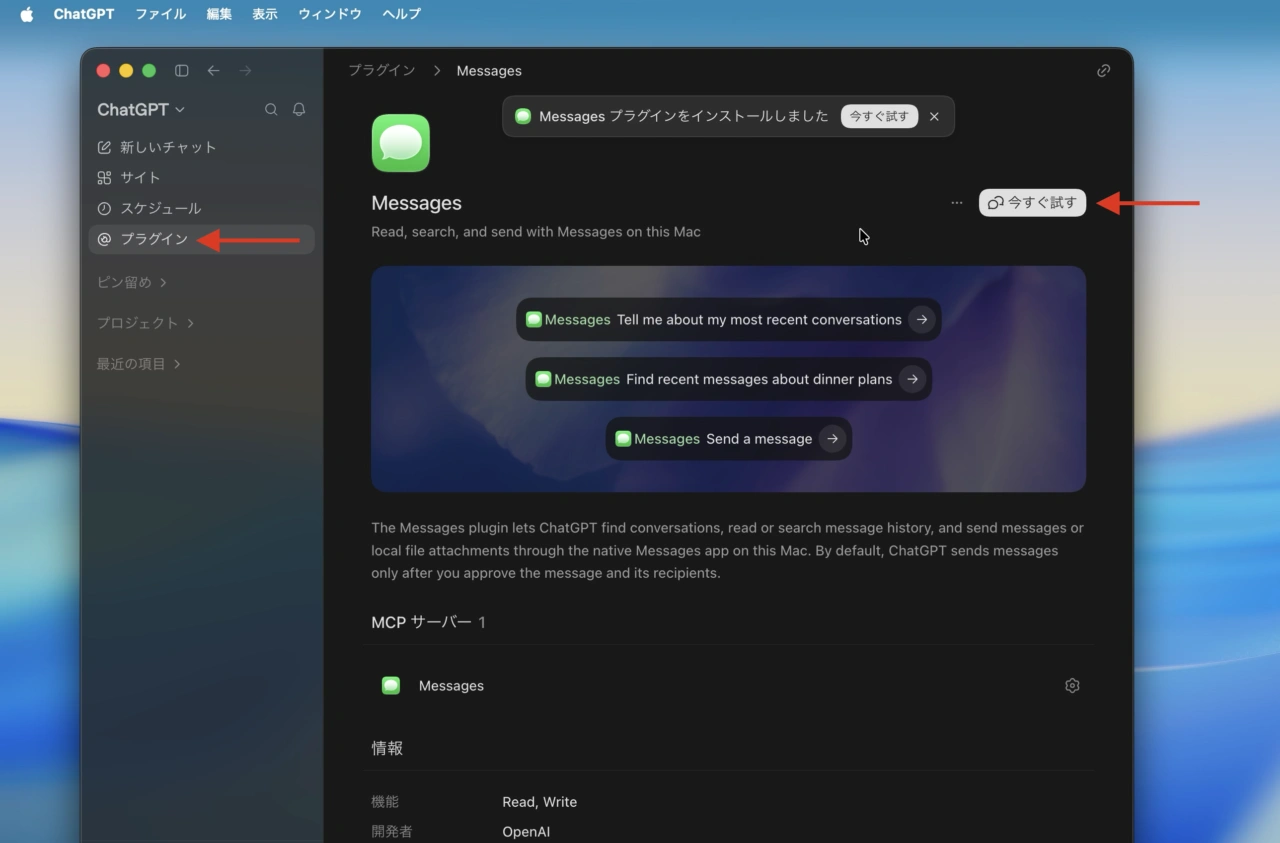Click the OpenAI developer value
The height and width of the screenshot is (843, 1280).
[x=526, y=832]
